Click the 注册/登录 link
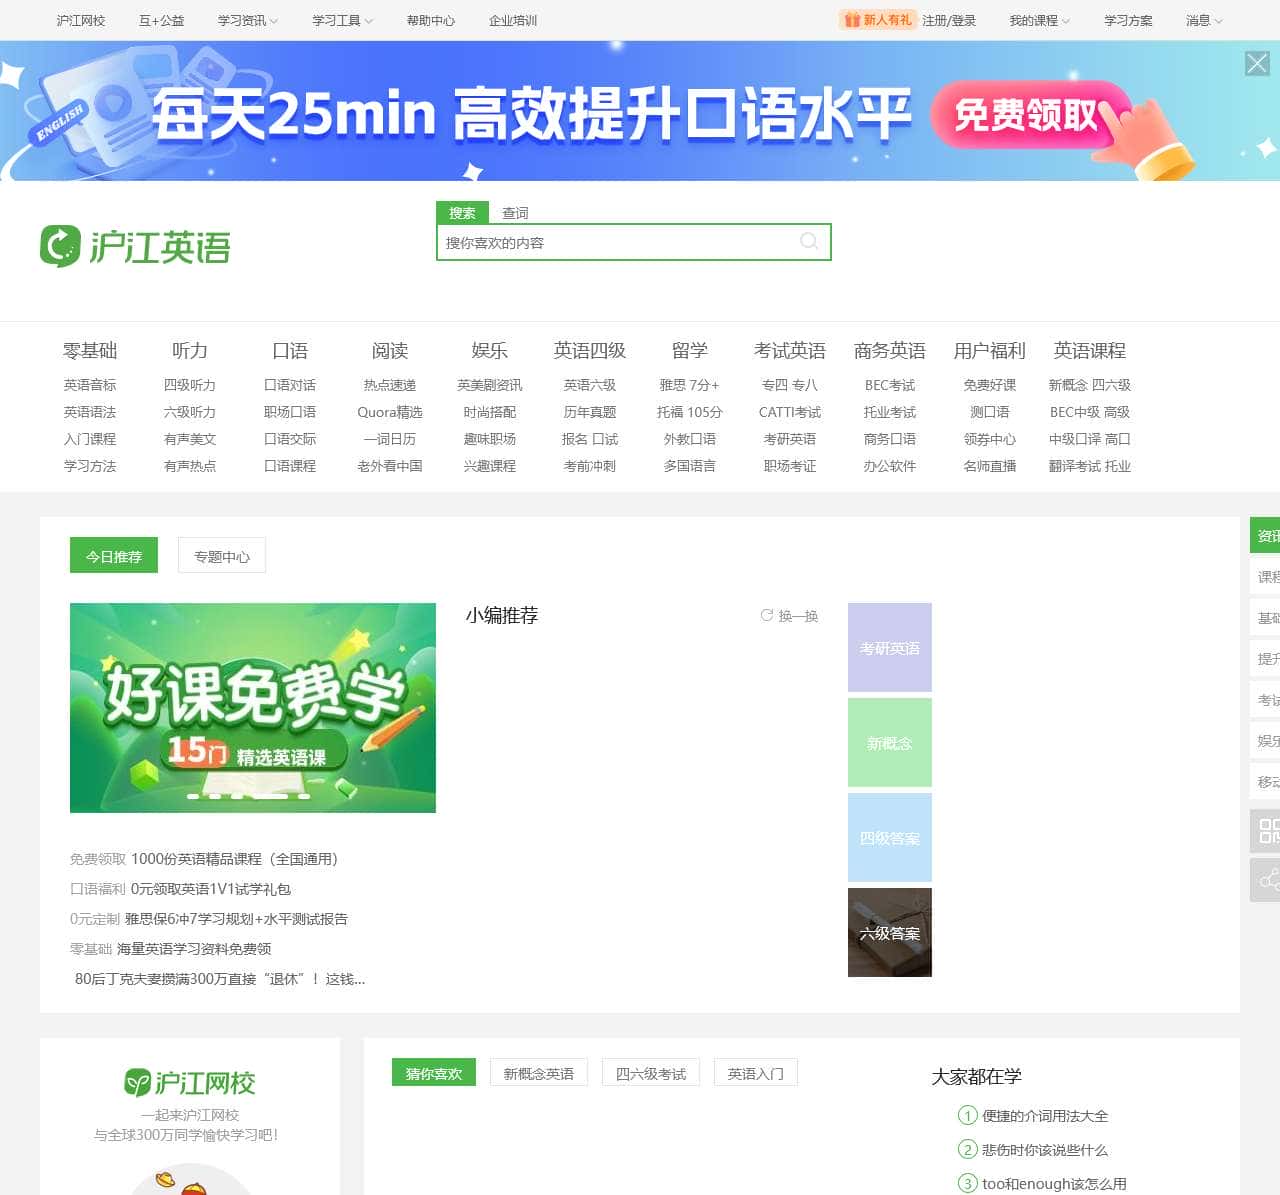The height and width of the screenshot is (1195, 1280). click(x=948, y=20)
